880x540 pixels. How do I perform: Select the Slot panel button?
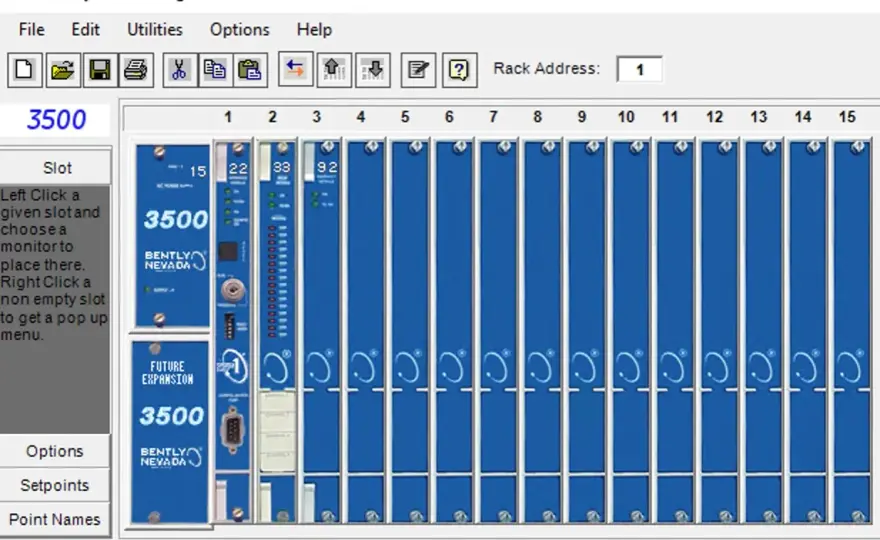click(56, 167)
